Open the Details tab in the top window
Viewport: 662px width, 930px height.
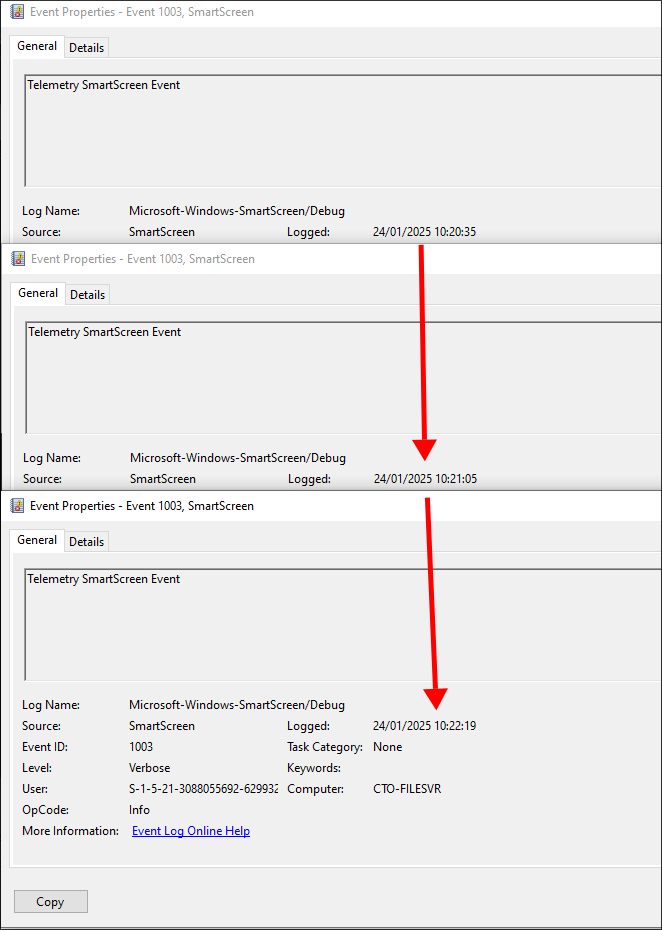pyautogui.click(x=87, y=48)
